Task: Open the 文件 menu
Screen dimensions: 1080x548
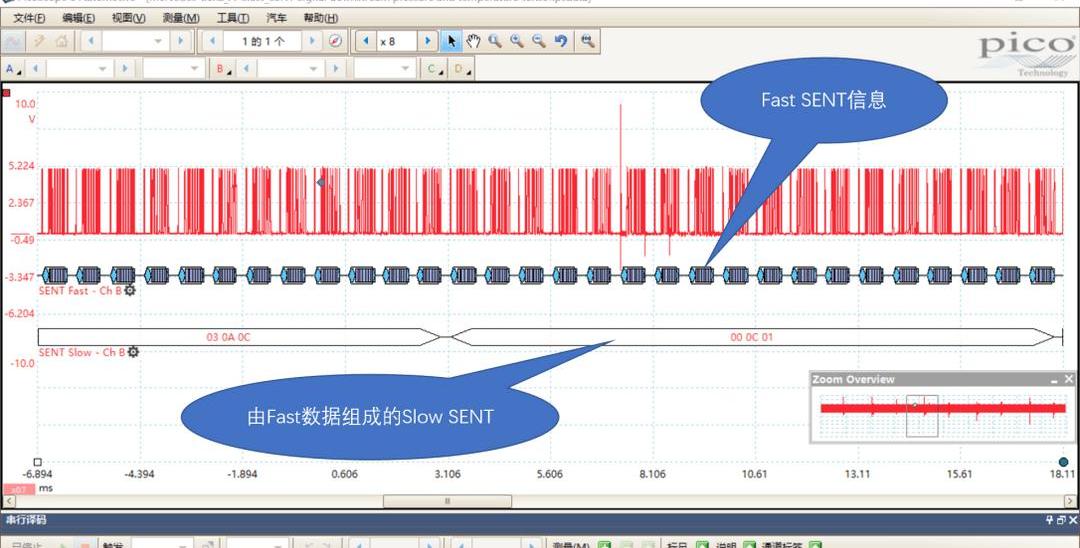Action: (x=29, y=18)
